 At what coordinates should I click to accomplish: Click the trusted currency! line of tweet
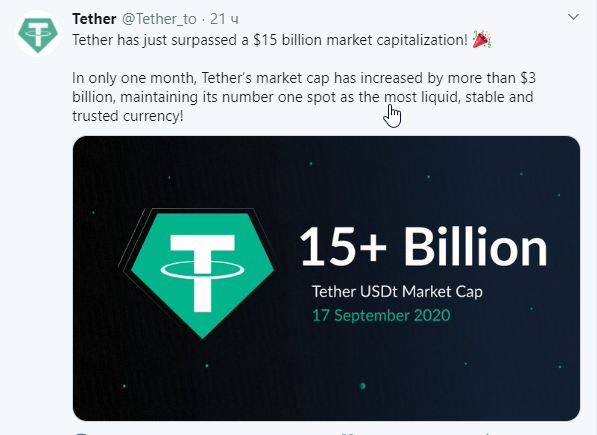[128, 116]
